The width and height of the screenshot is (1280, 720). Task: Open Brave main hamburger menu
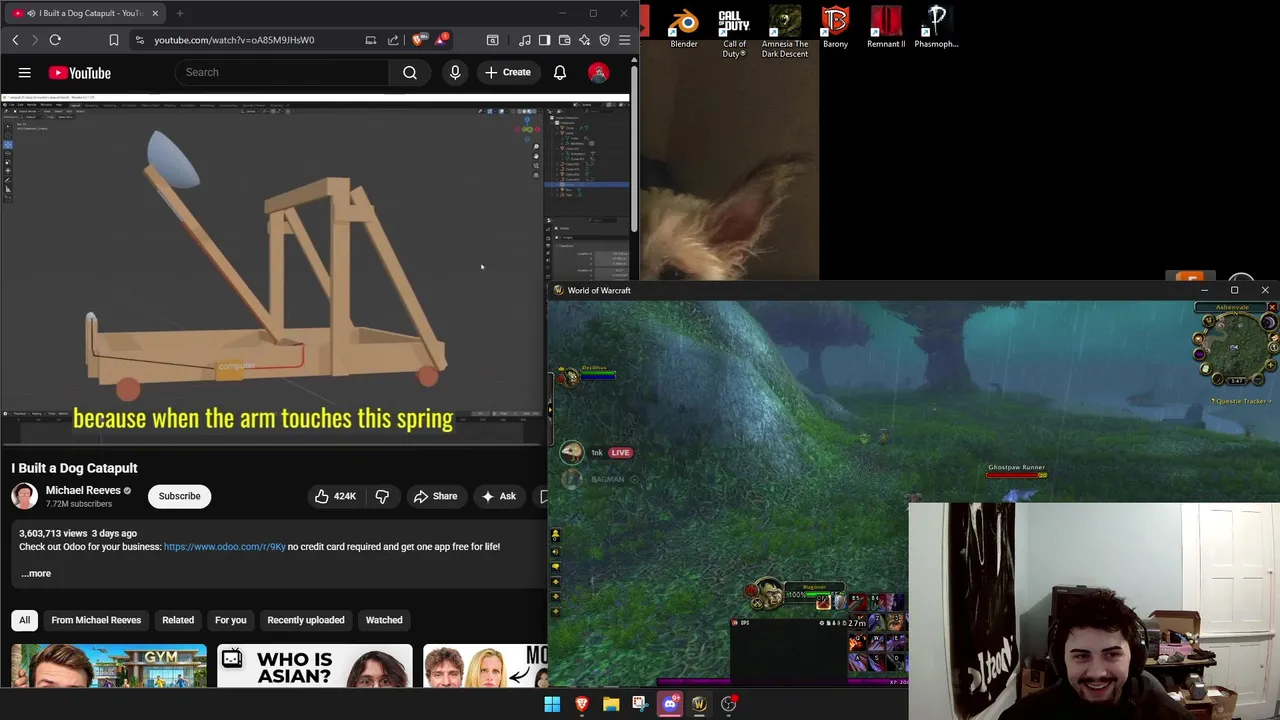(x=625, y=40)
